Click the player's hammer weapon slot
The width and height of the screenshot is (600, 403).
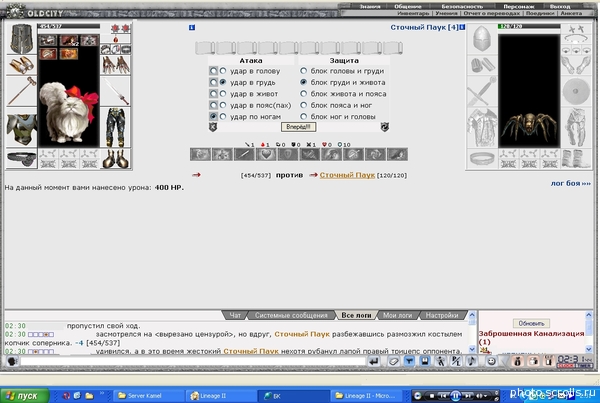[21, 91]
